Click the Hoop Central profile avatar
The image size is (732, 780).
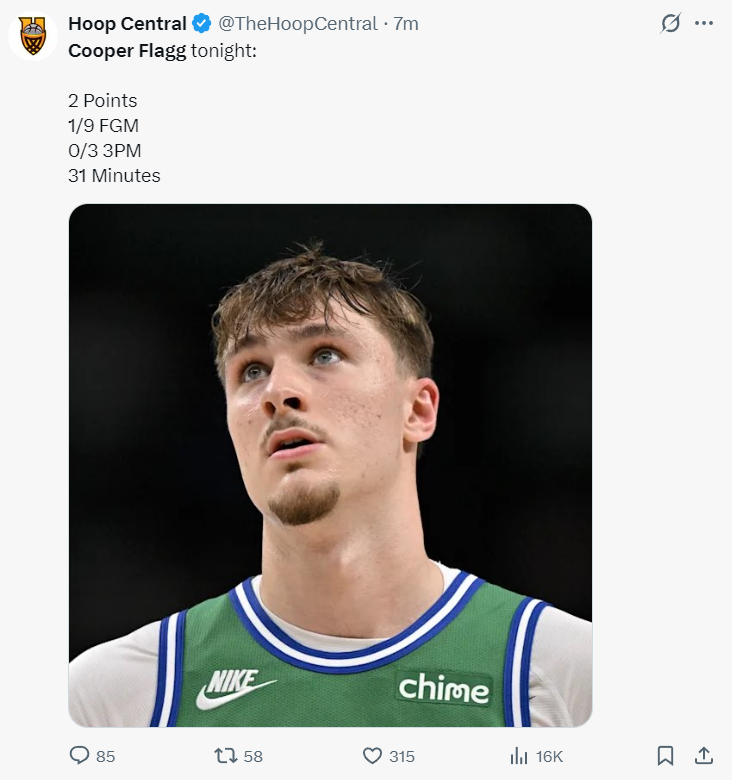(33, 36)
